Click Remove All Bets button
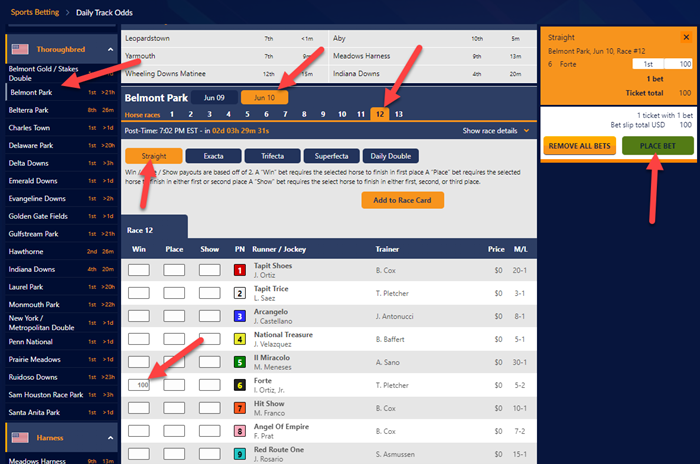Image resolution: width=700 pixels, height=464 pixels. 579,146
